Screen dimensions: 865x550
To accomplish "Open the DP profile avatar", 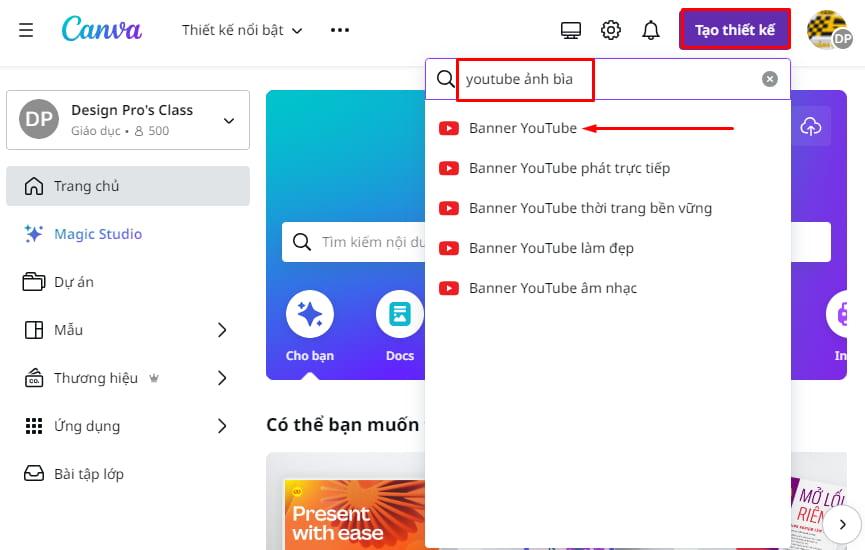I will pyautogui.click(x=829, y=30).
